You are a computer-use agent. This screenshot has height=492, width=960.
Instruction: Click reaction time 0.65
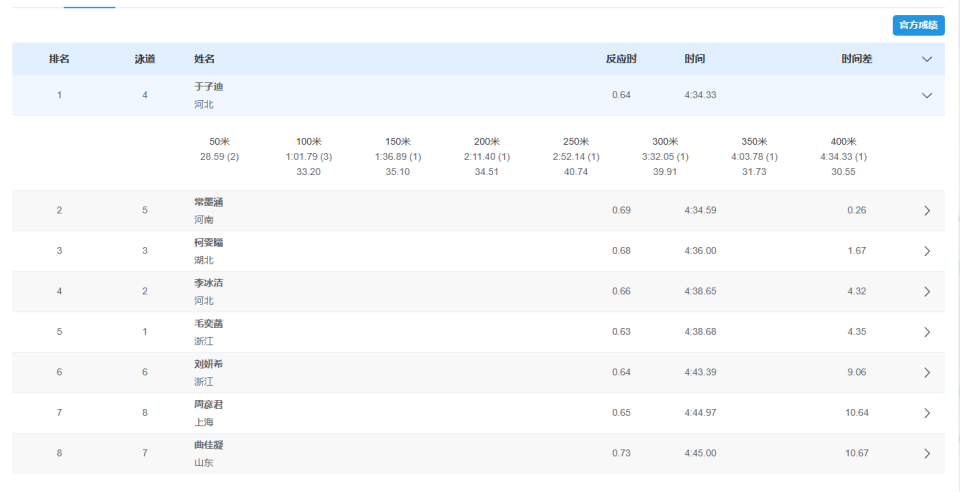tap(621, 412)
